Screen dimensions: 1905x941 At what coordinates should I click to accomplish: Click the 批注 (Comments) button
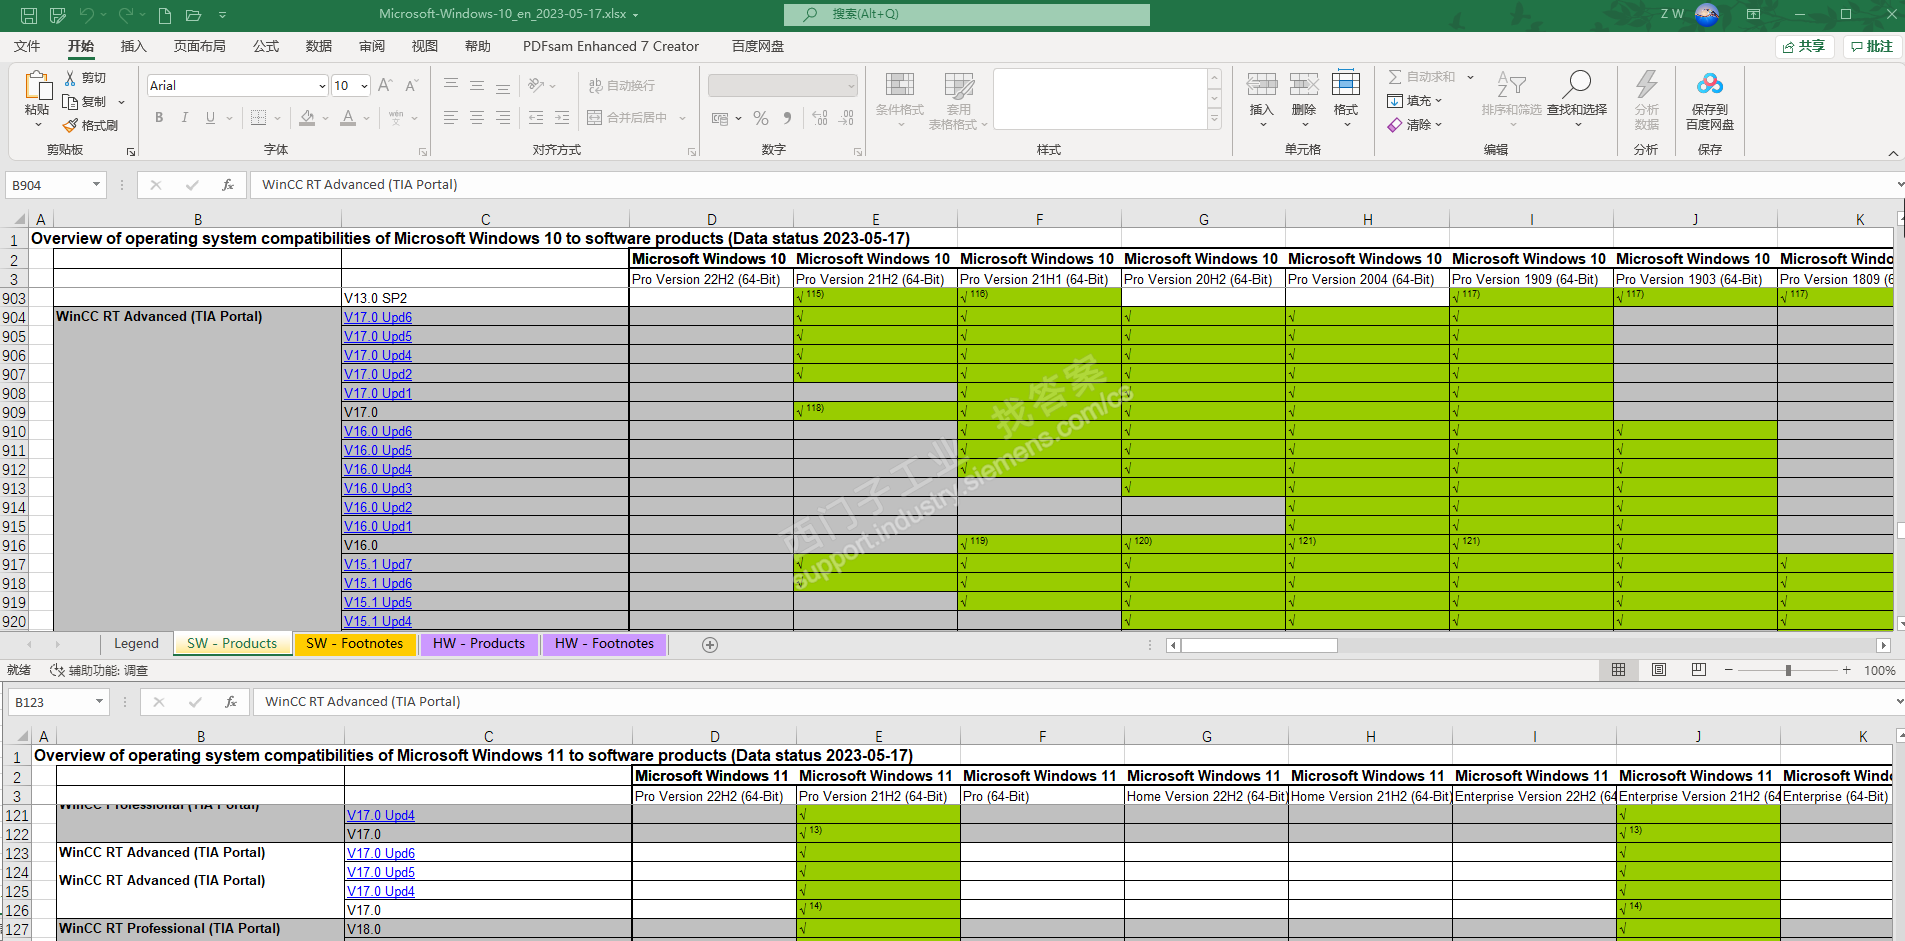[1873, 47]
